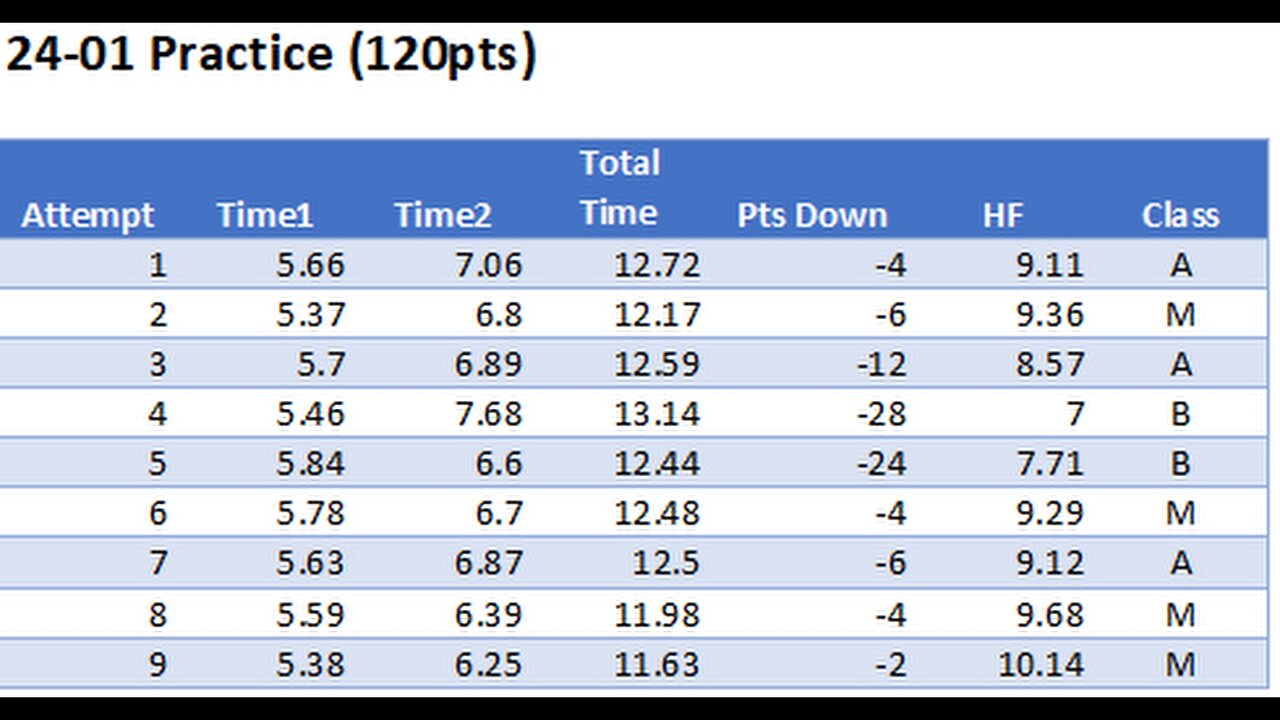The image size is (1280, 720).
Task: Click Pts Down cell showing -28
Action: (x=881, y=414)
